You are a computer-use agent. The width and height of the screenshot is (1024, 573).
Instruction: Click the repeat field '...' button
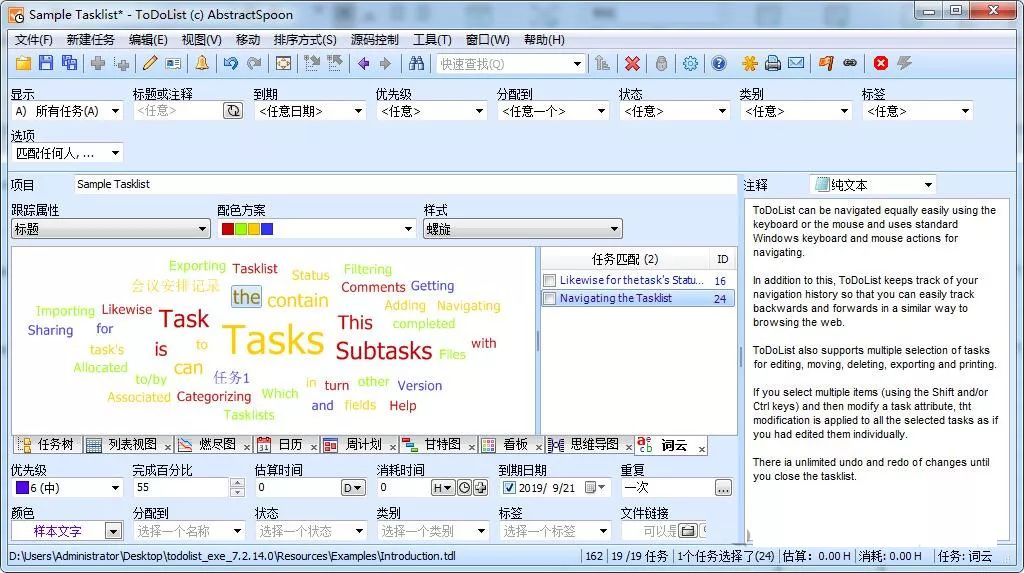(723, 488)
